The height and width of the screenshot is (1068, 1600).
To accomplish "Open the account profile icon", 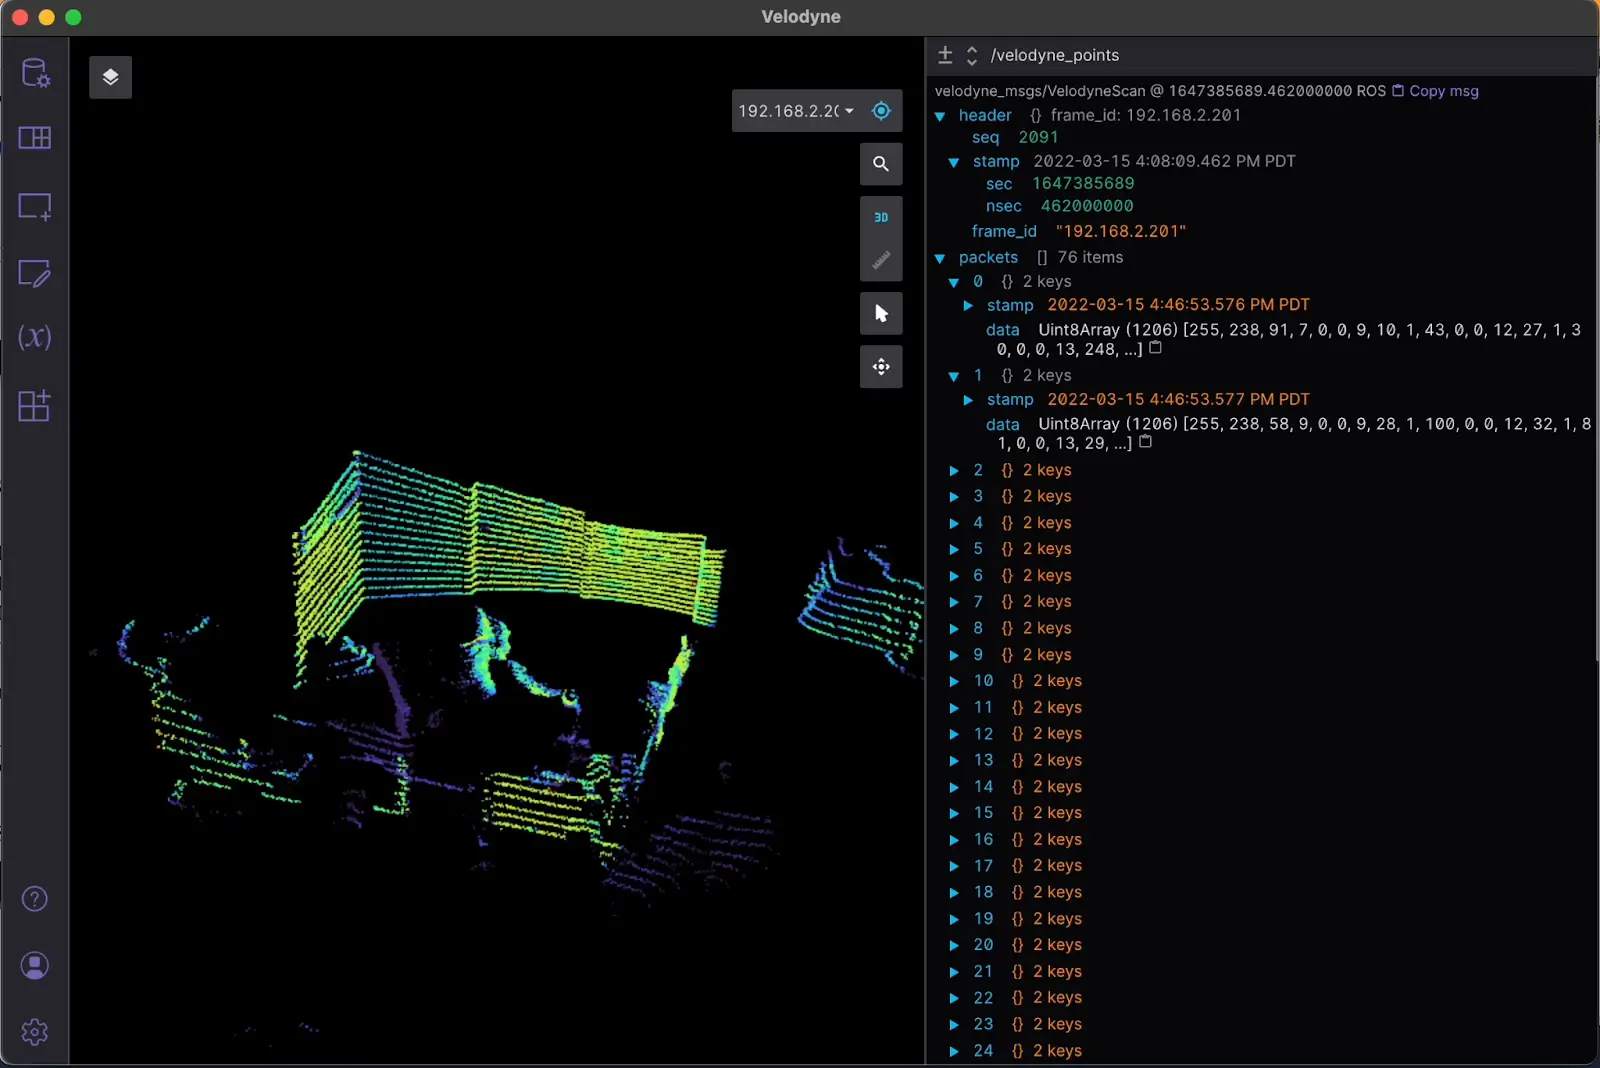I will [35, 965].
